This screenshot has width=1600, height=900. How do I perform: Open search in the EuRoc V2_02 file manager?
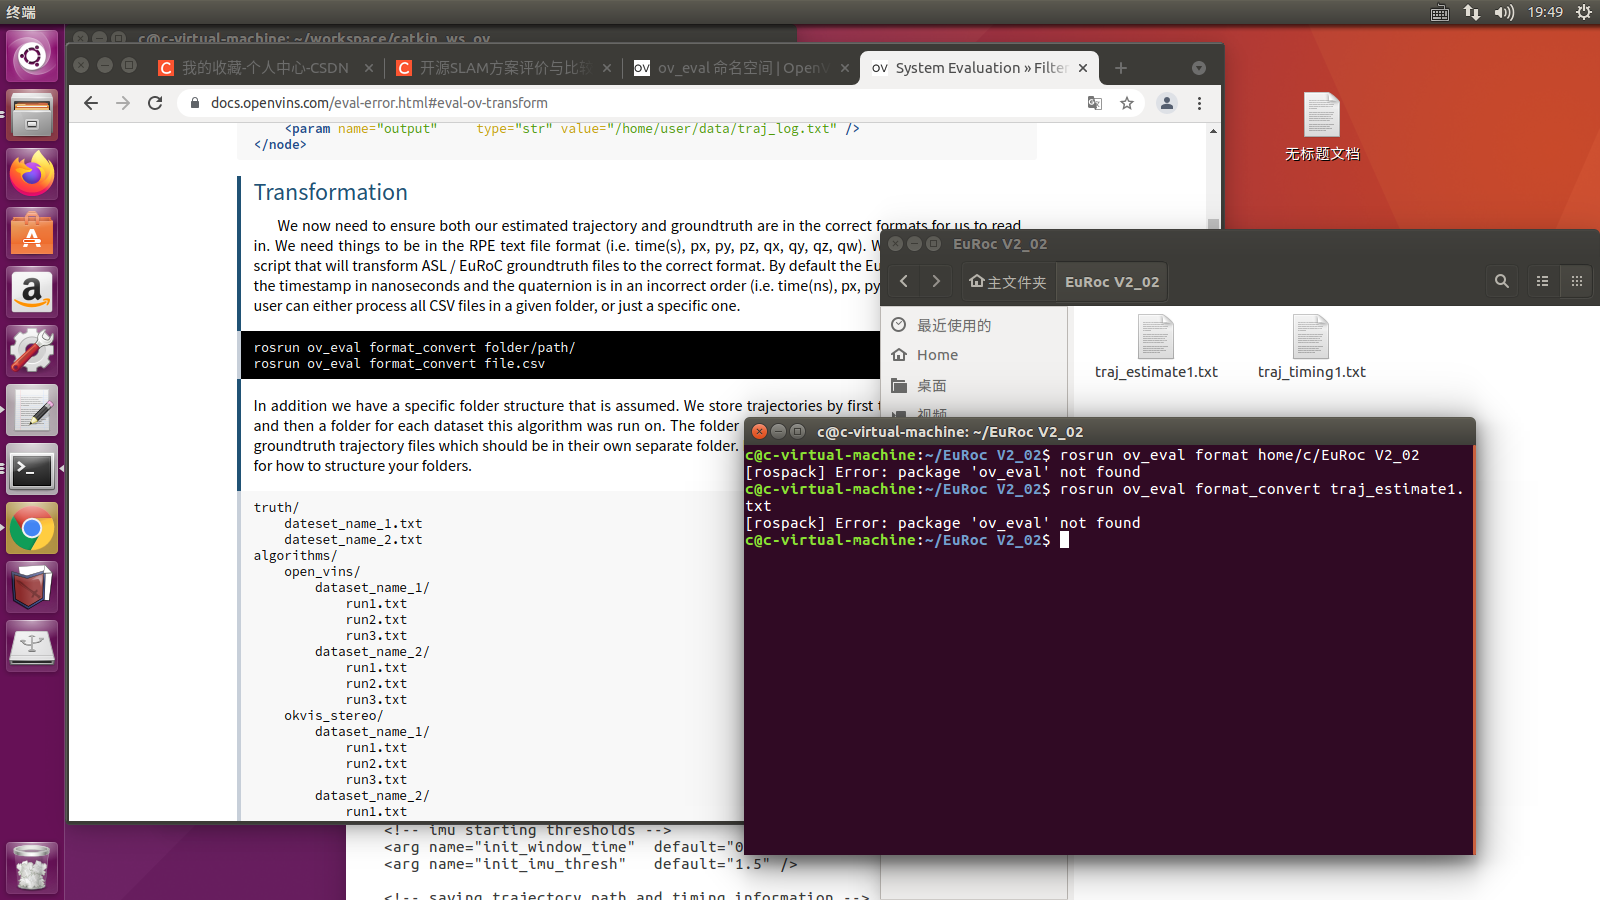[x=1501, y=281]
